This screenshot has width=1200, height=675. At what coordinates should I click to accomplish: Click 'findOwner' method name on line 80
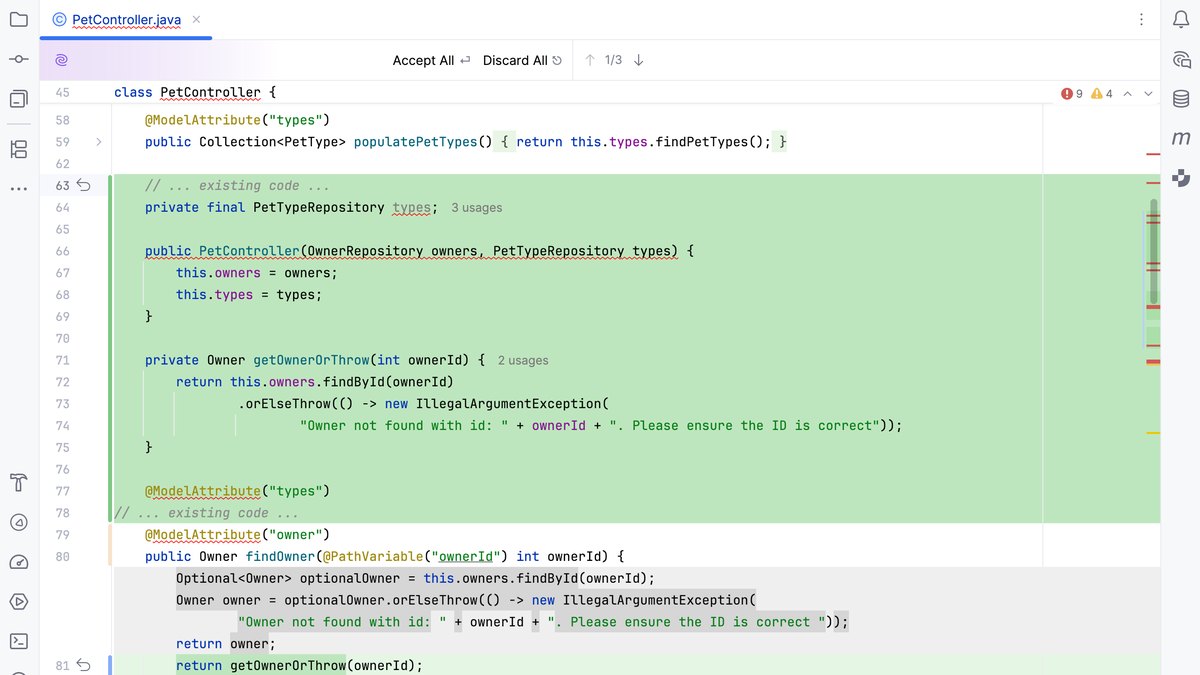pyautogui.click(x=281, y=556)
